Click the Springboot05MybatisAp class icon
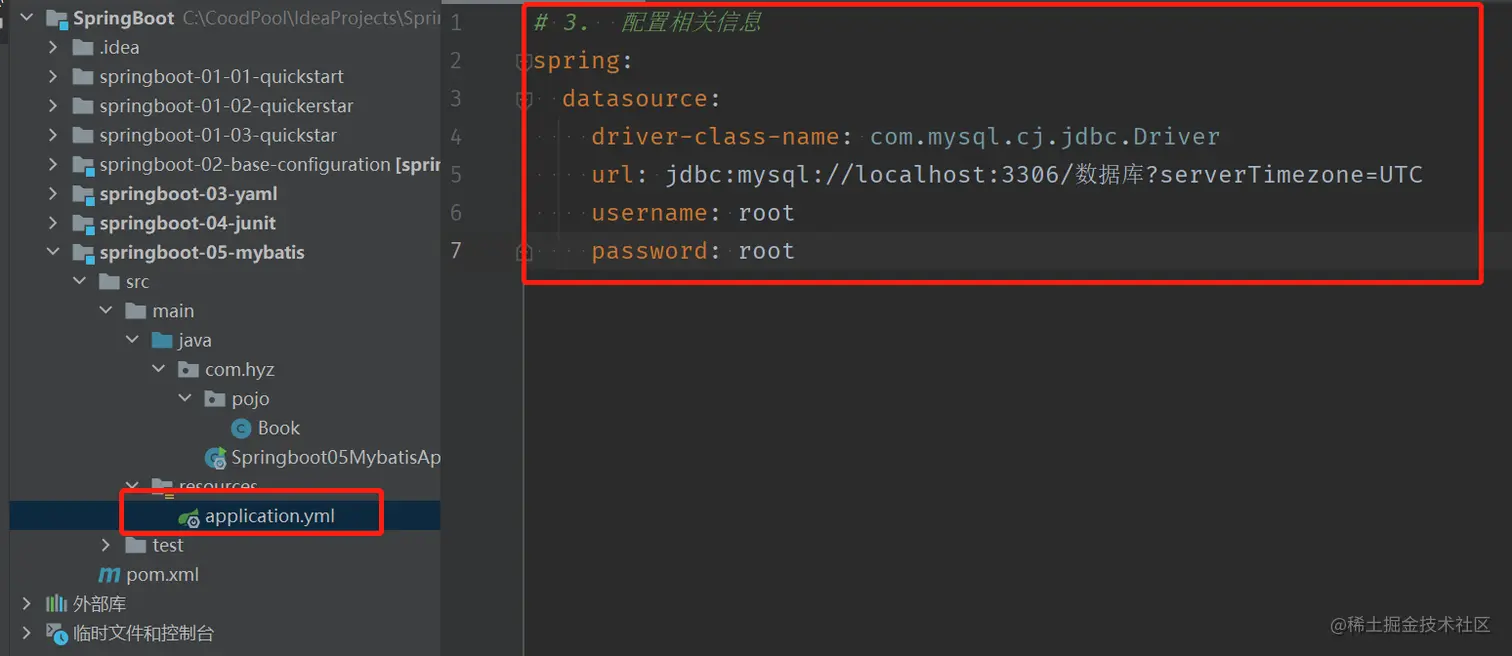Screen dimensions: 1512x656 [215, 458]
